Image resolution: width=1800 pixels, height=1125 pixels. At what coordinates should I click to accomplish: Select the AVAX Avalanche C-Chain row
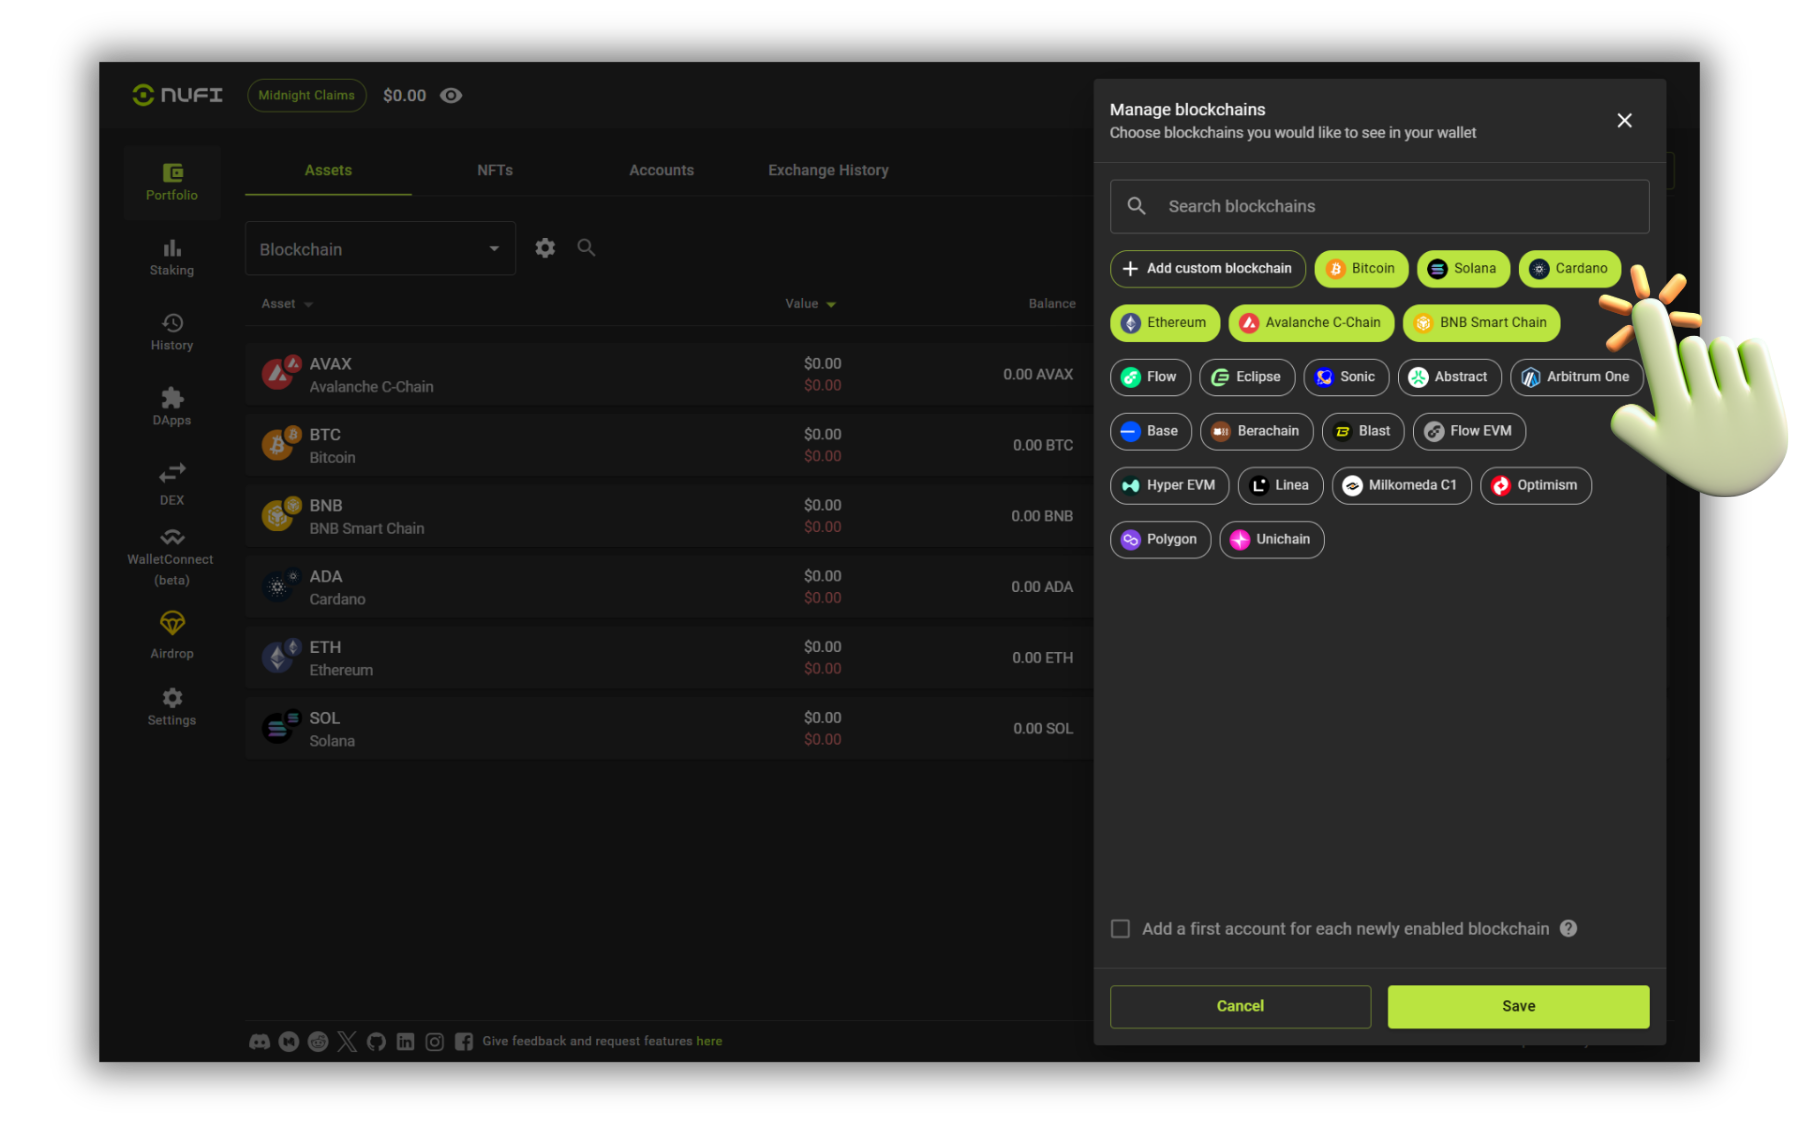pyautogui.click(x=668, y=374)
